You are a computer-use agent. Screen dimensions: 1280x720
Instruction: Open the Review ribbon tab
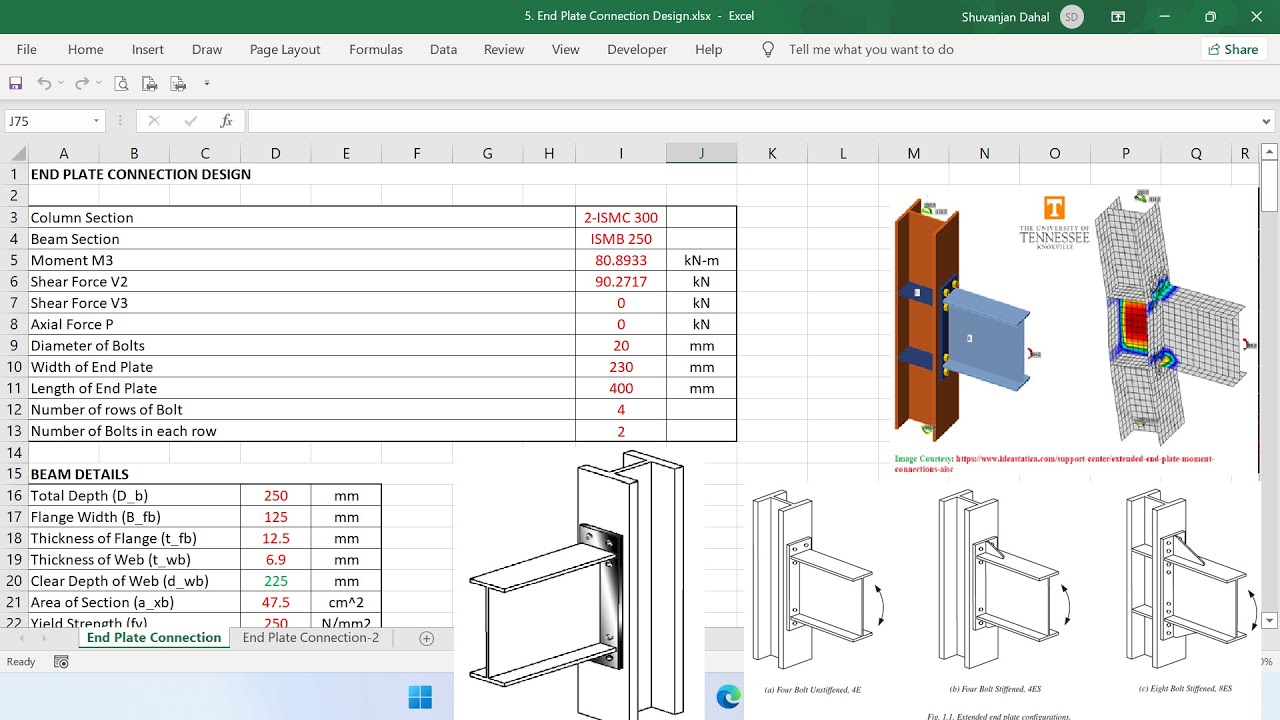coord(504,49)
